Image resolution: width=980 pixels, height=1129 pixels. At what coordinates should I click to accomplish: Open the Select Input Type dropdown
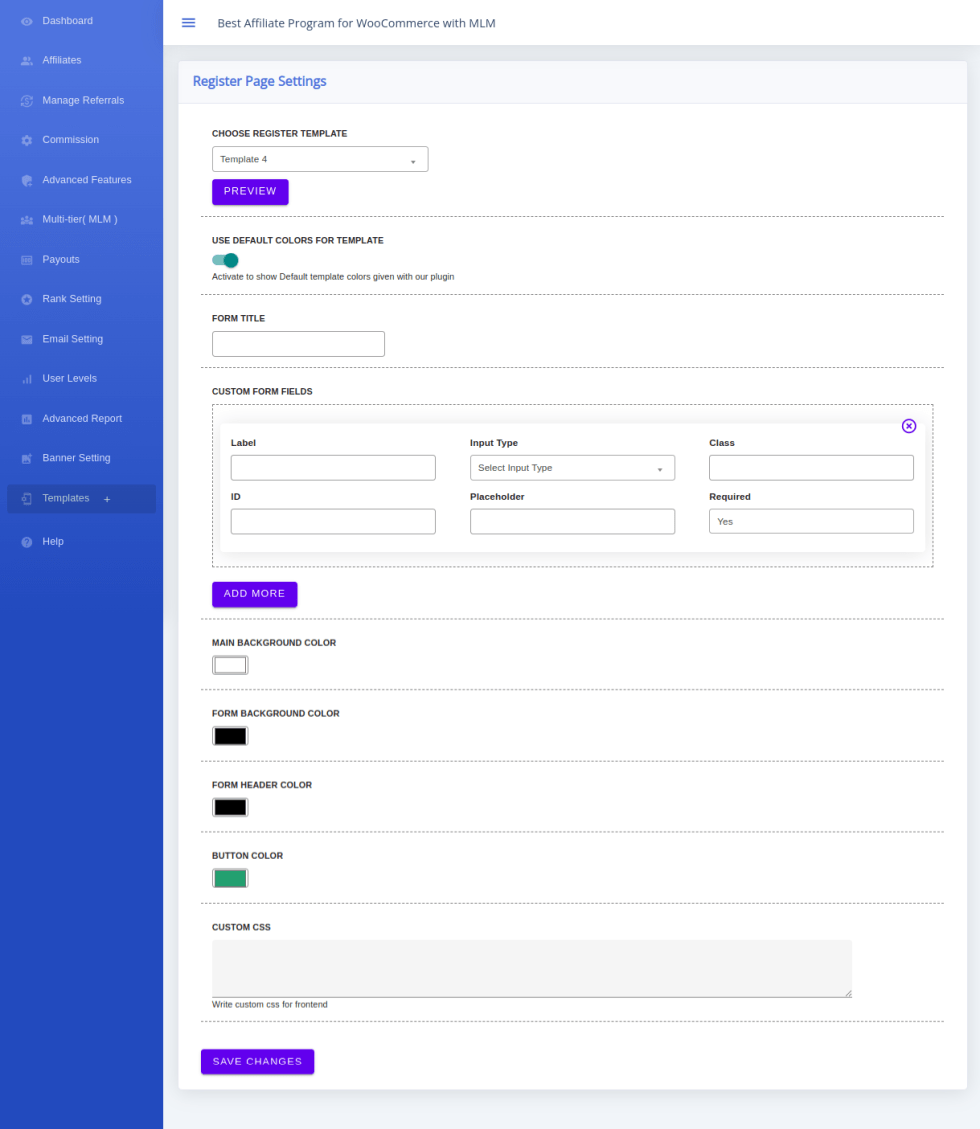(572, 468)
